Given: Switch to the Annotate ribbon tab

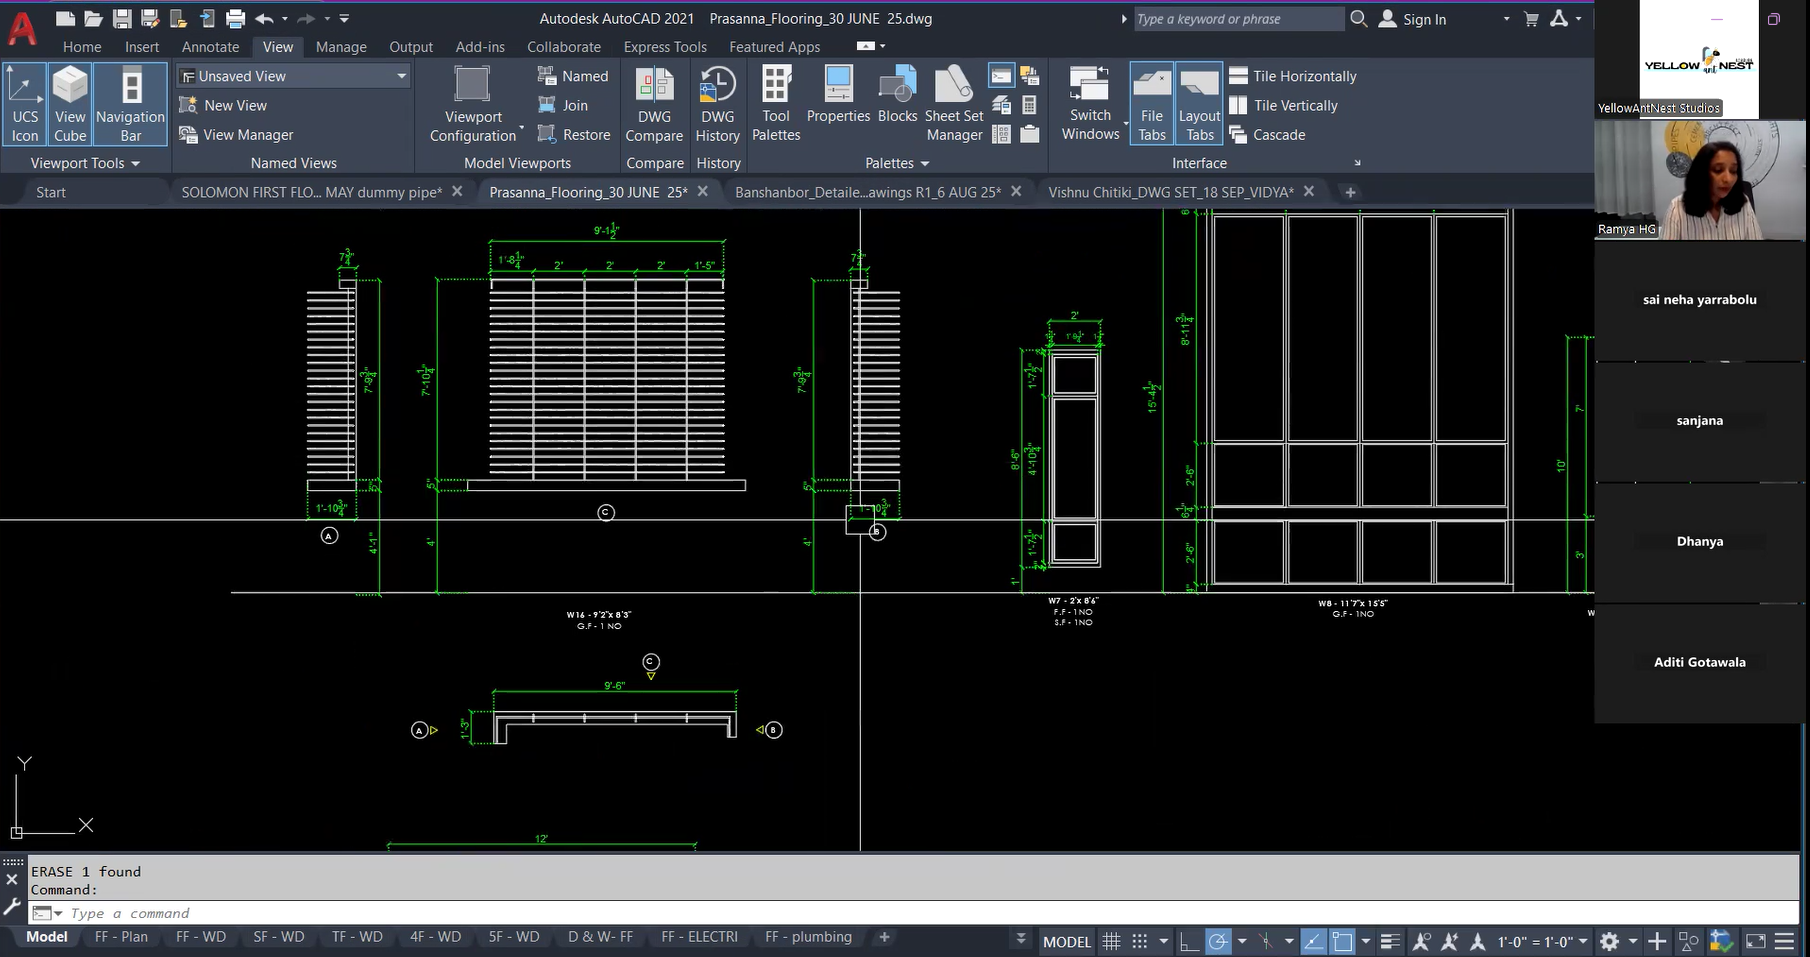Looking at the screenshot, I should (x=210, y=47).
